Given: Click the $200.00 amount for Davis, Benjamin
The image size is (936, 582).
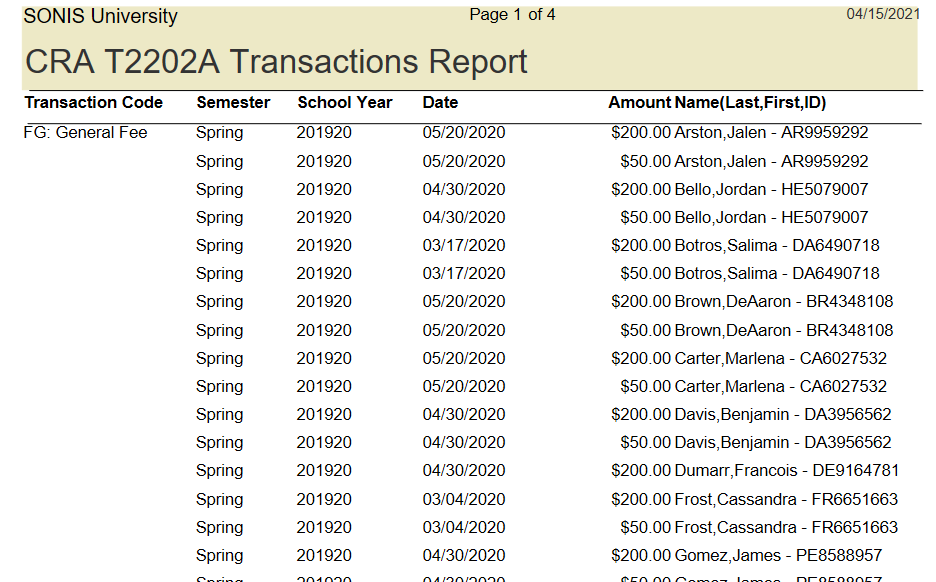Looking at the screenshot, I should (x=641, y=415).
